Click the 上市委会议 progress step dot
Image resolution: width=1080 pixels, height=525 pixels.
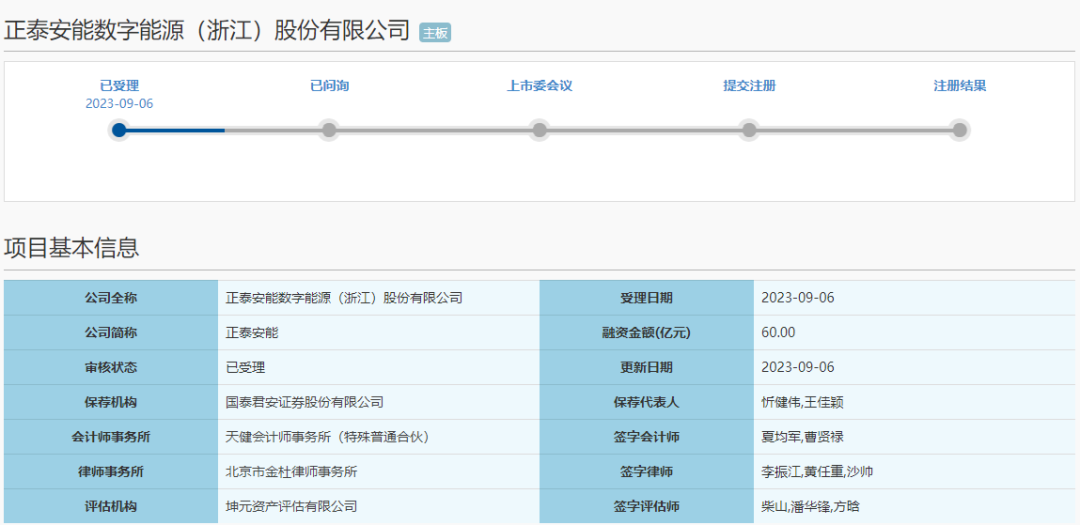click(539, 130)
